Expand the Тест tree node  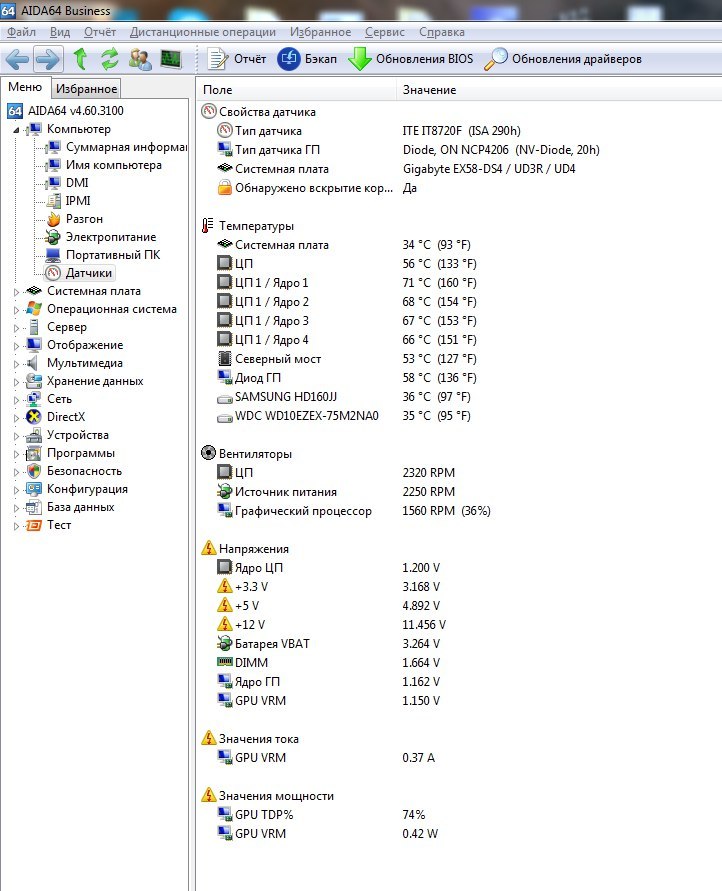click(x=16, y=526)
